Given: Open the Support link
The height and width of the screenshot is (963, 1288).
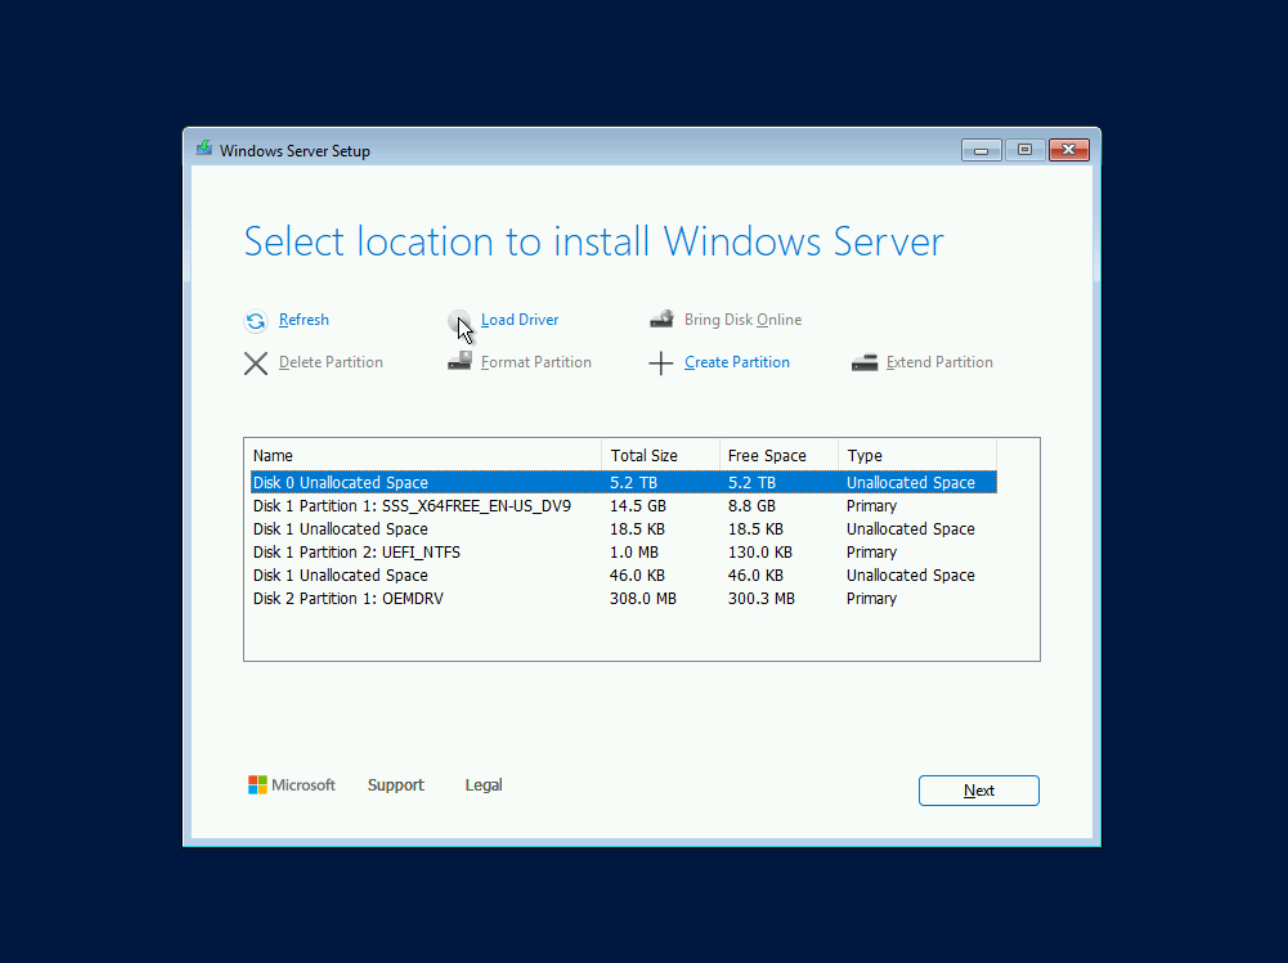Looking at the screenshot, I should (396, 786).
